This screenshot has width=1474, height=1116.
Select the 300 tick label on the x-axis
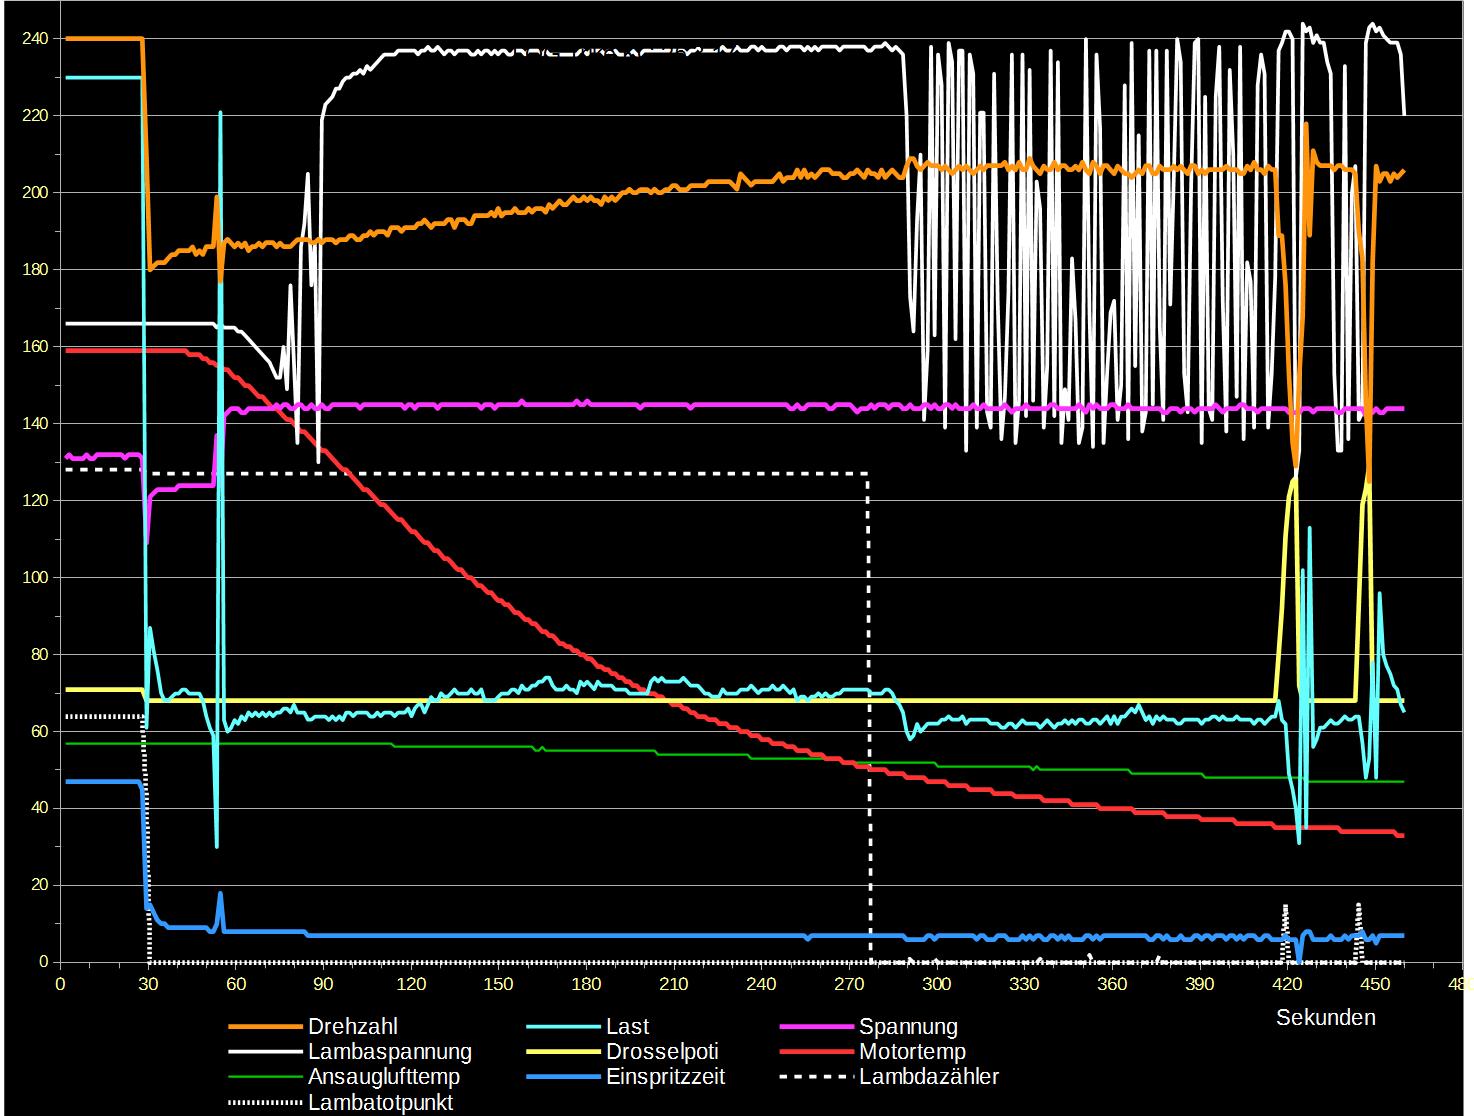pos(936,984)
